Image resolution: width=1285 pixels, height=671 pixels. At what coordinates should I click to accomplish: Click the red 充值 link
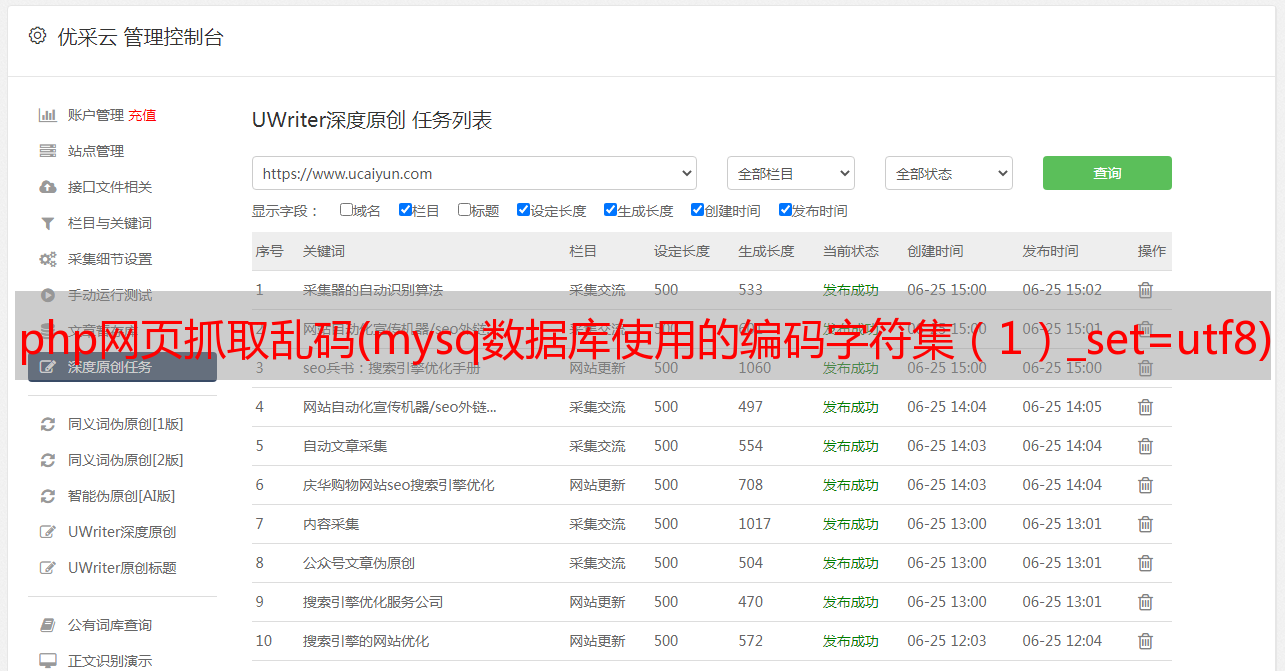point(142,115)
